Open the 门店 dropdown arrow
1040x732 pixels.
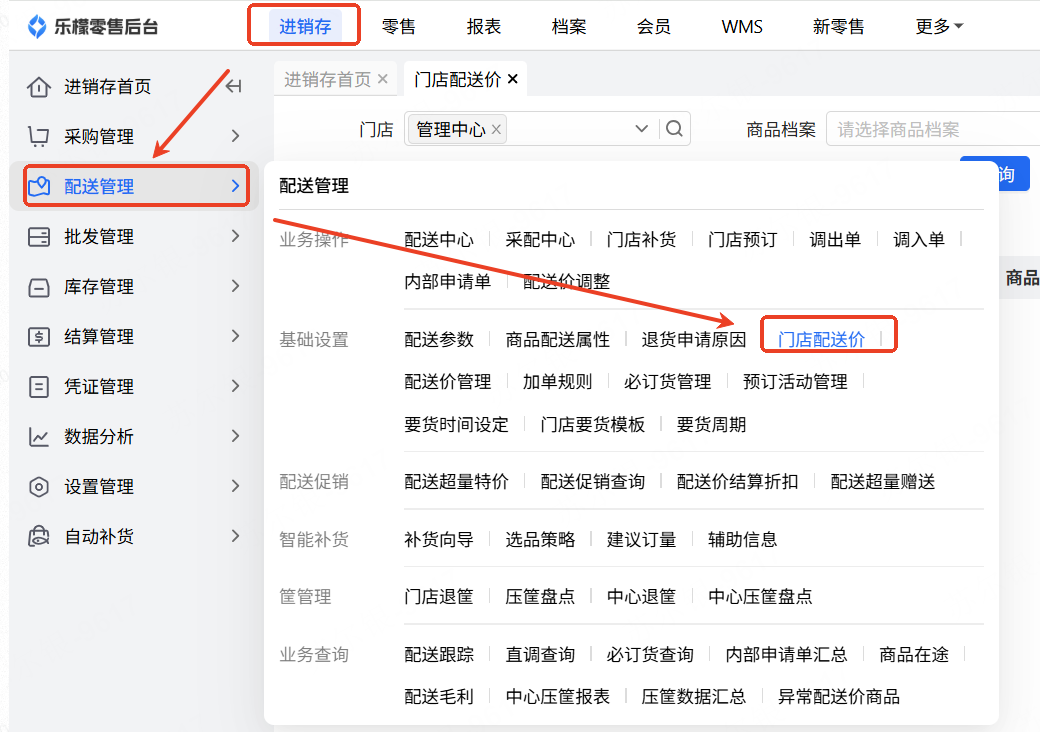(x=641, y=129)
